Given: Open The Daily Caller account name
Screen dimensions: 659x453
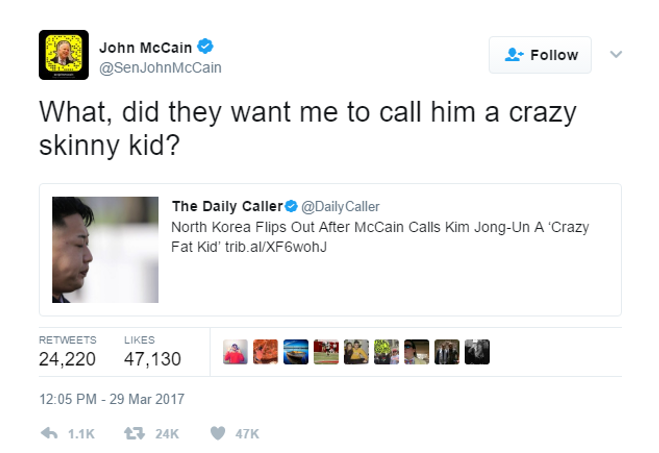Looking at the screenshot, I should 227,207.
